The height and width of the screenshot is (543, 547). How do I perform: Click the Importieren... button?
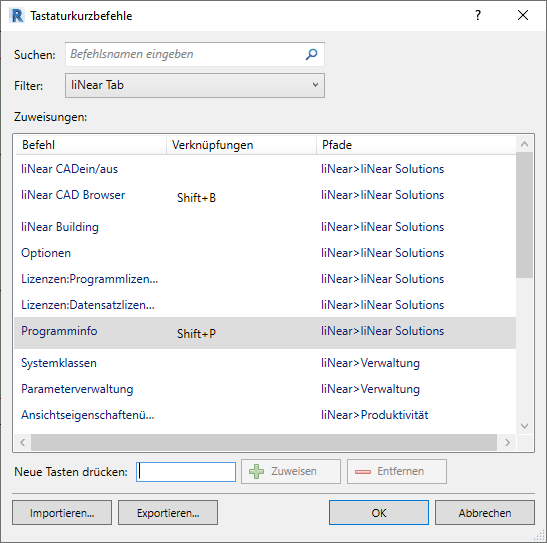pyautogui.click(x=62, y=513)
